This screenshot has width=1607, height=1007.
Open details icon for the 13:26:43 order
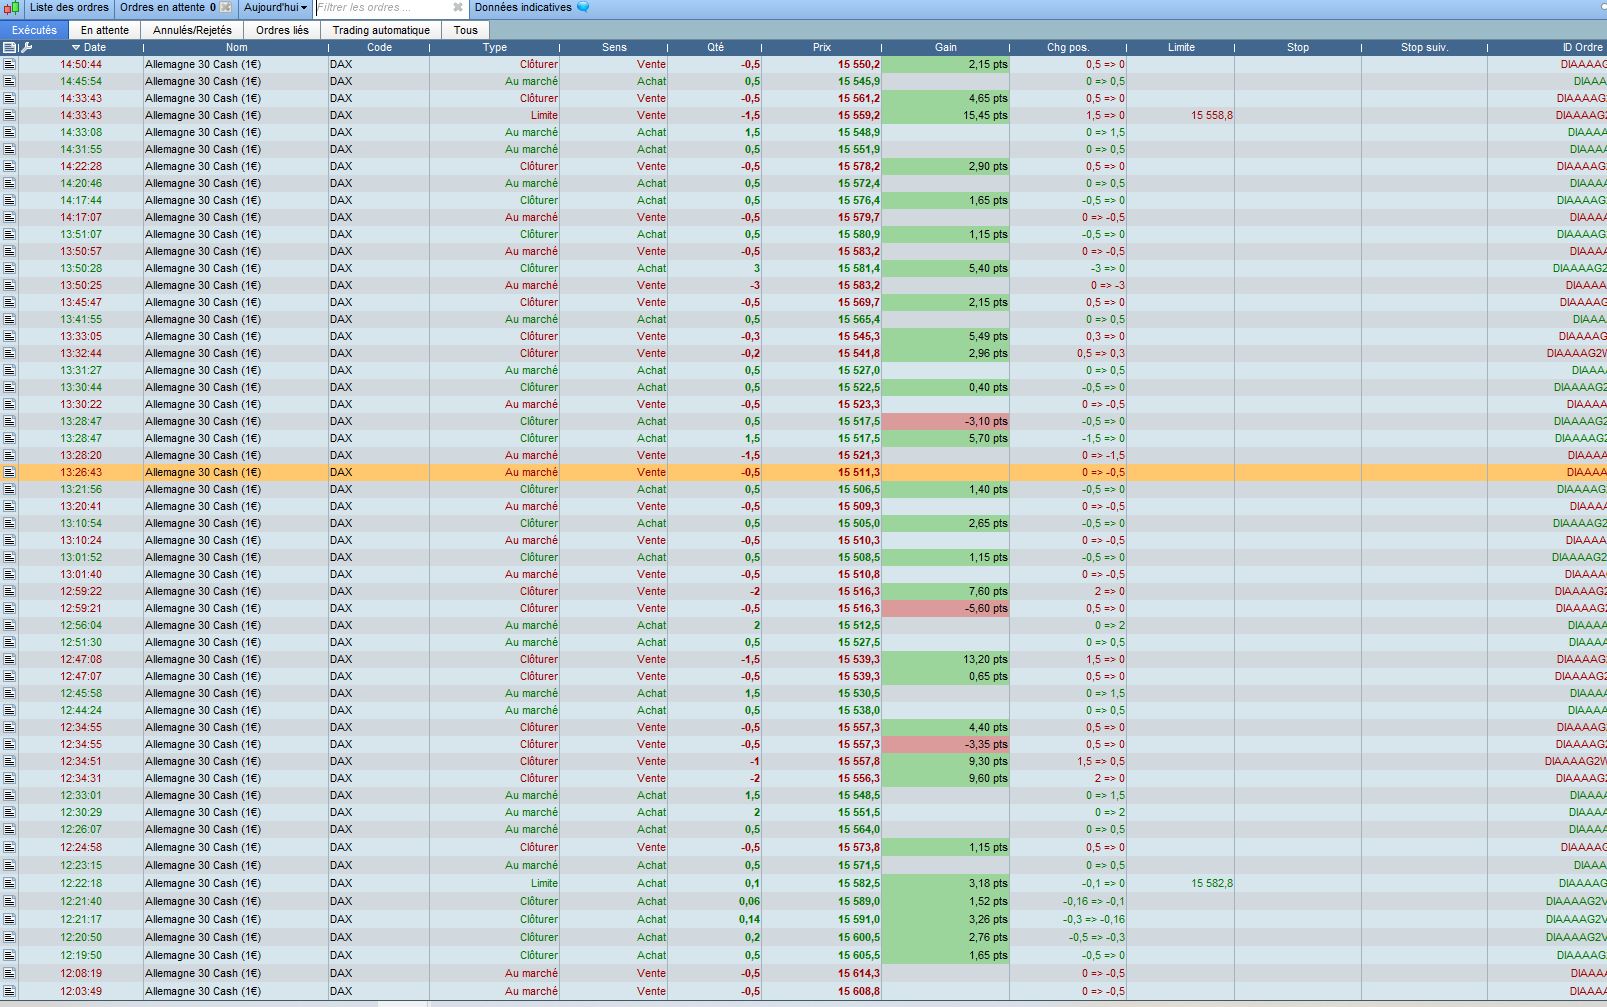pyautogui.click(x=9, y=472)
